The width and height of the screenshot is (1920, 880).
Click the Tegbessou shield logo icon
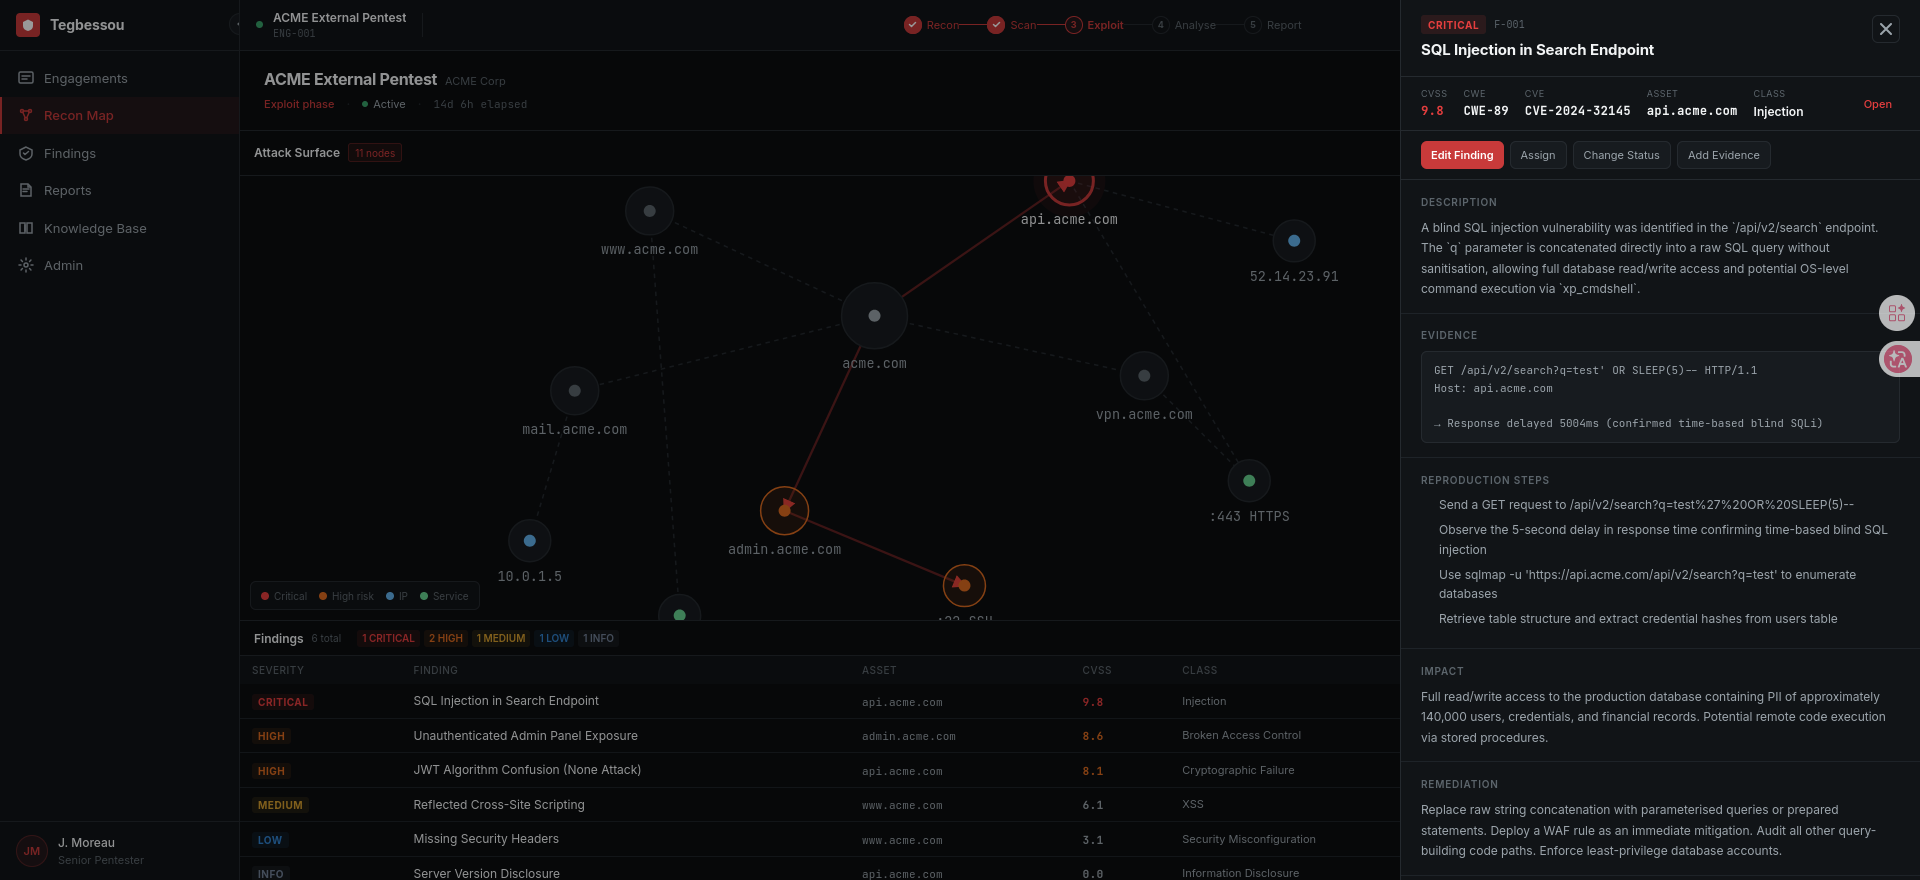pyautogui.click(x=28, y=25)
